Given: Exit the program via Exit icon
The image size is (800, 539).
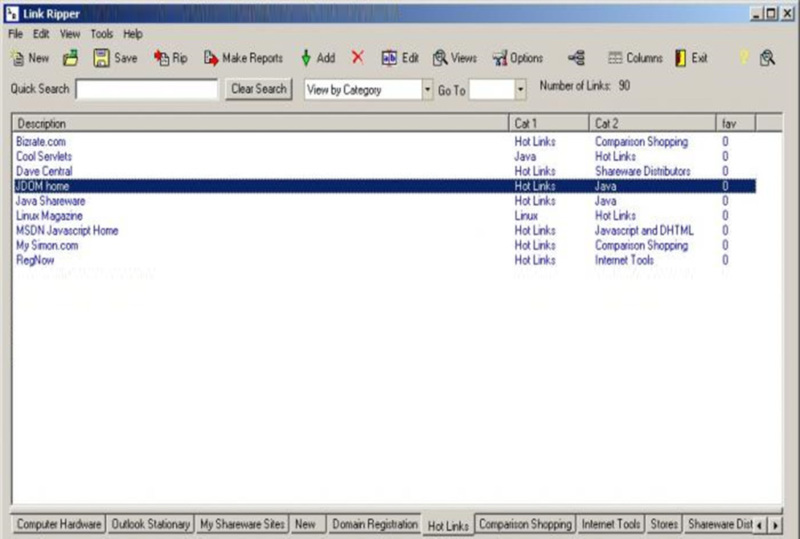Looking at the screenshot, I should tap(681, 58).
